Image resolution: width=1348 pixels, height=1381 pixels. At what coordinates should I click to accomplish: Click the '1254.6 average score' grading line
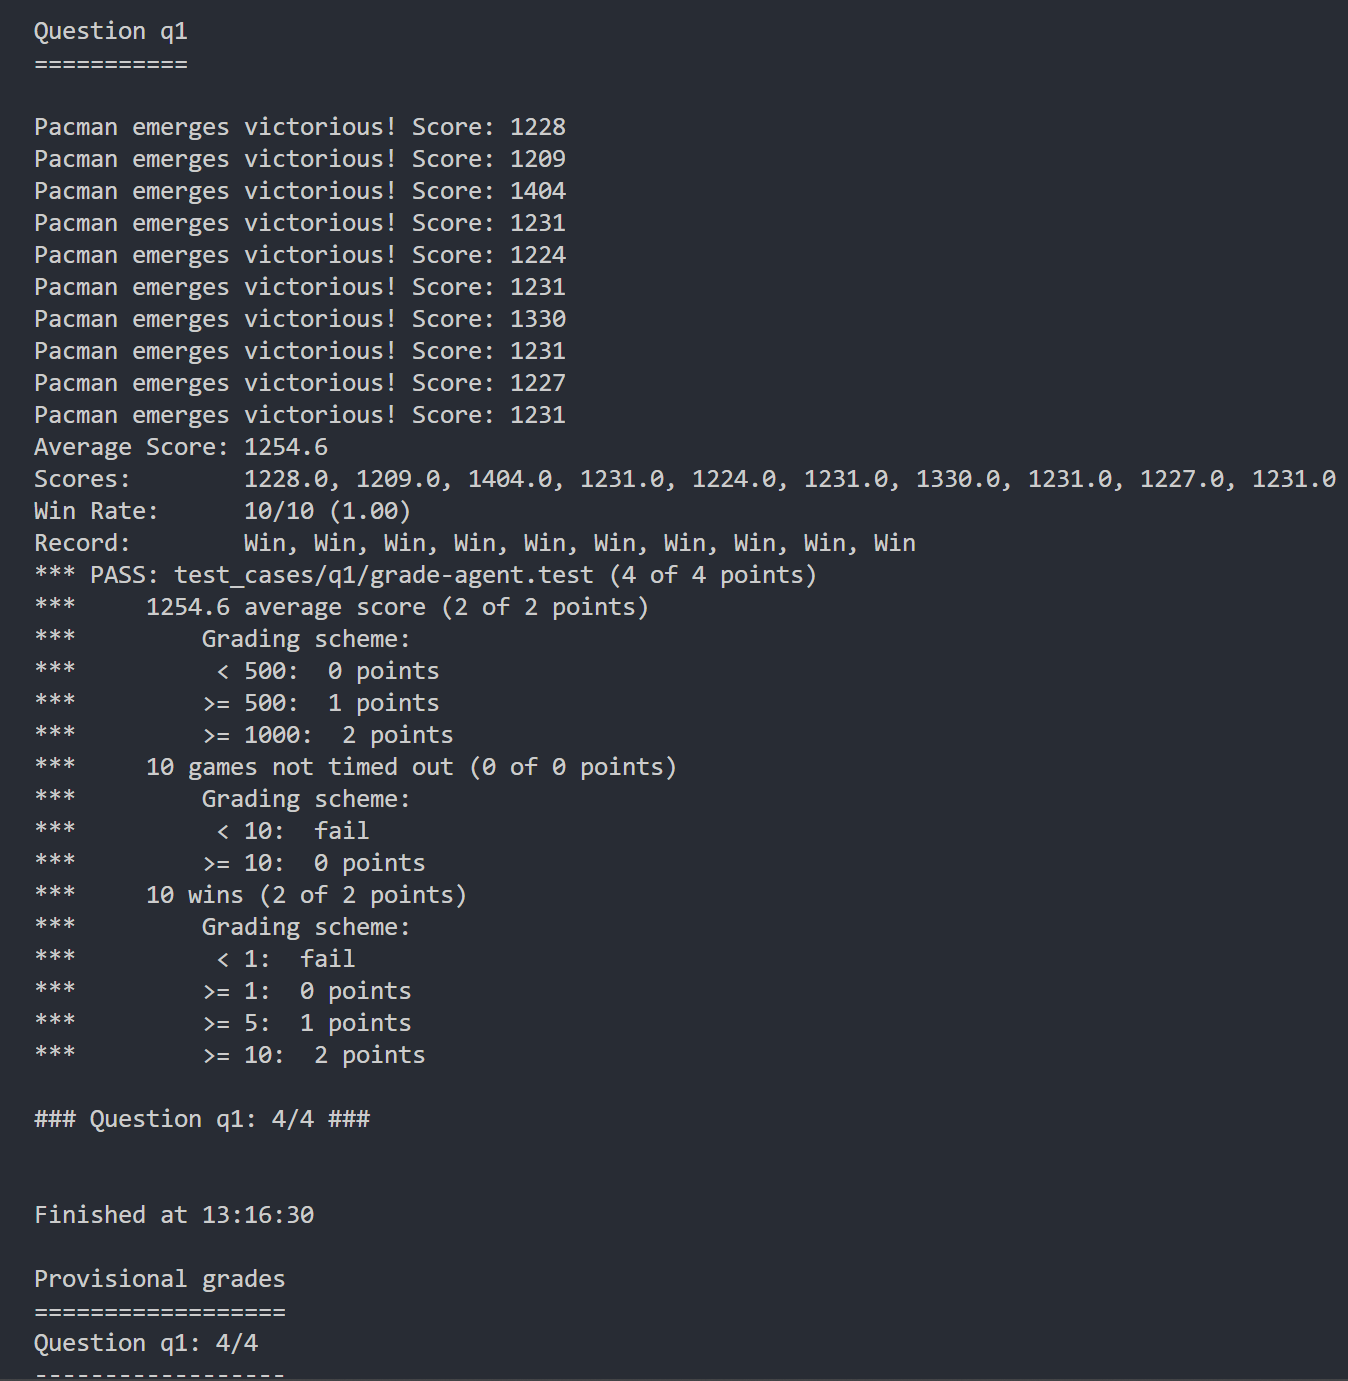(397, 607)
